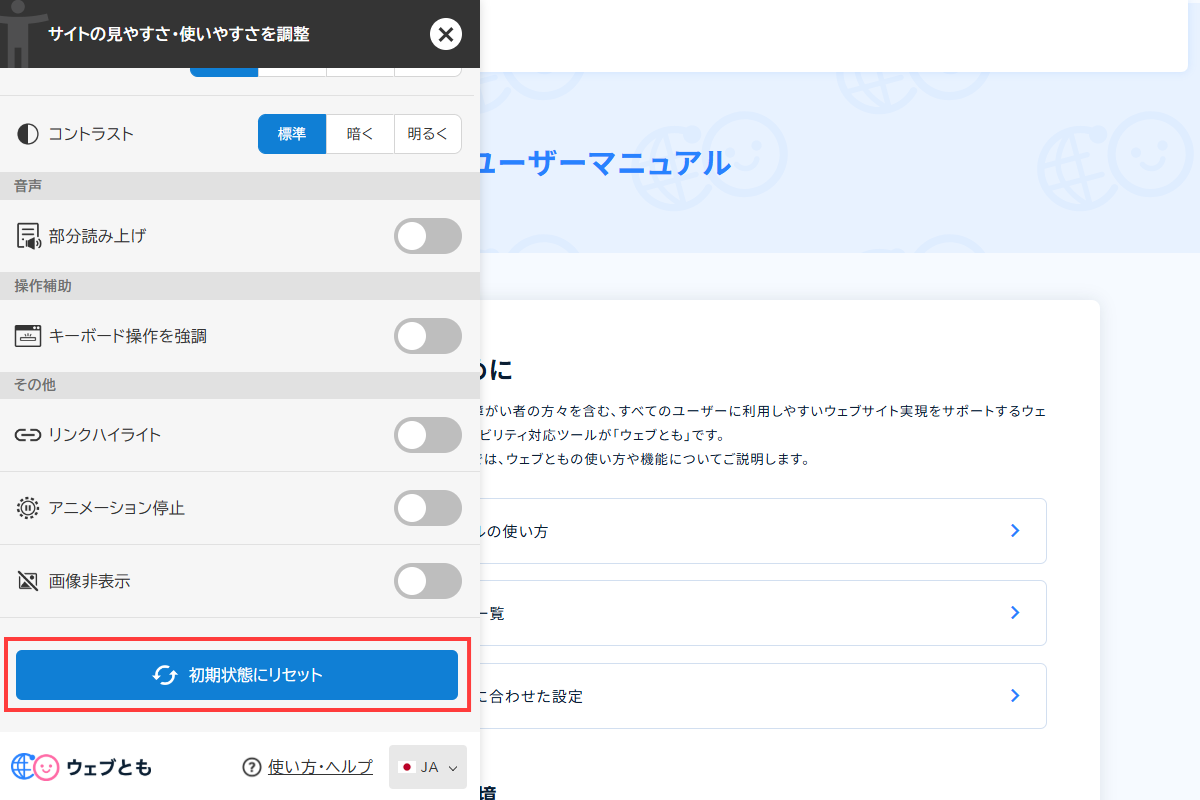Click the contrast half-circle icon
This screenshot has height=800, width=1200.
coord(27,133)
